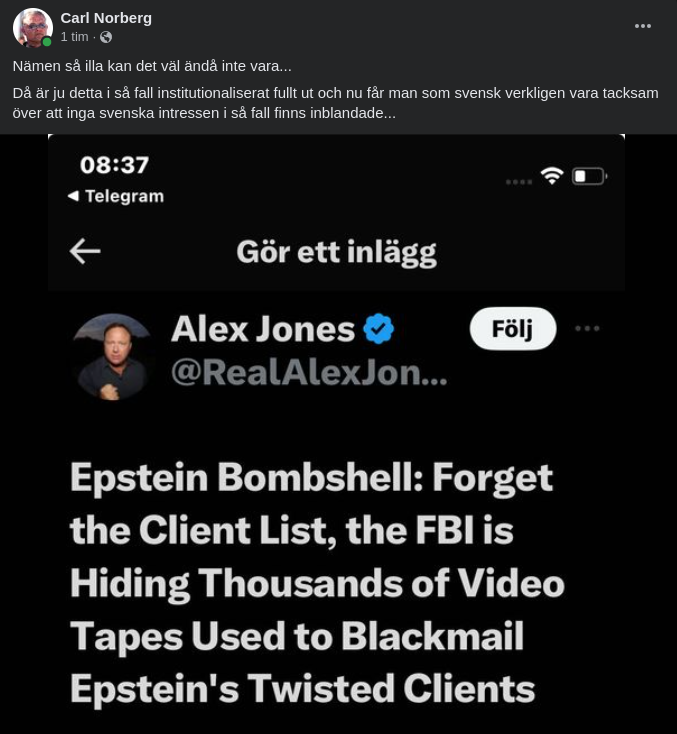Click the @RealAlexJon... handle

click(309, 373)
